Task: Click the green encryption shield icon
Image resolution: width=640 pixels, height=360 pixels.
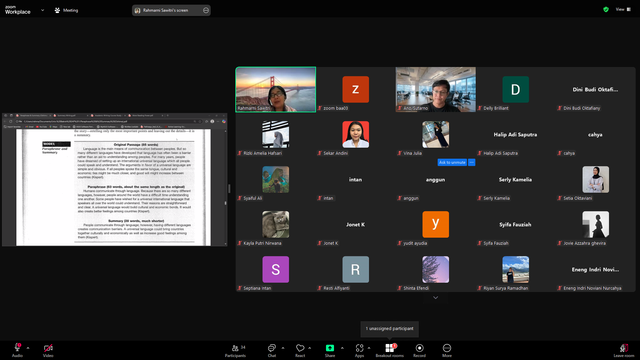Action: pyautogui.click(x=606, y=9)
